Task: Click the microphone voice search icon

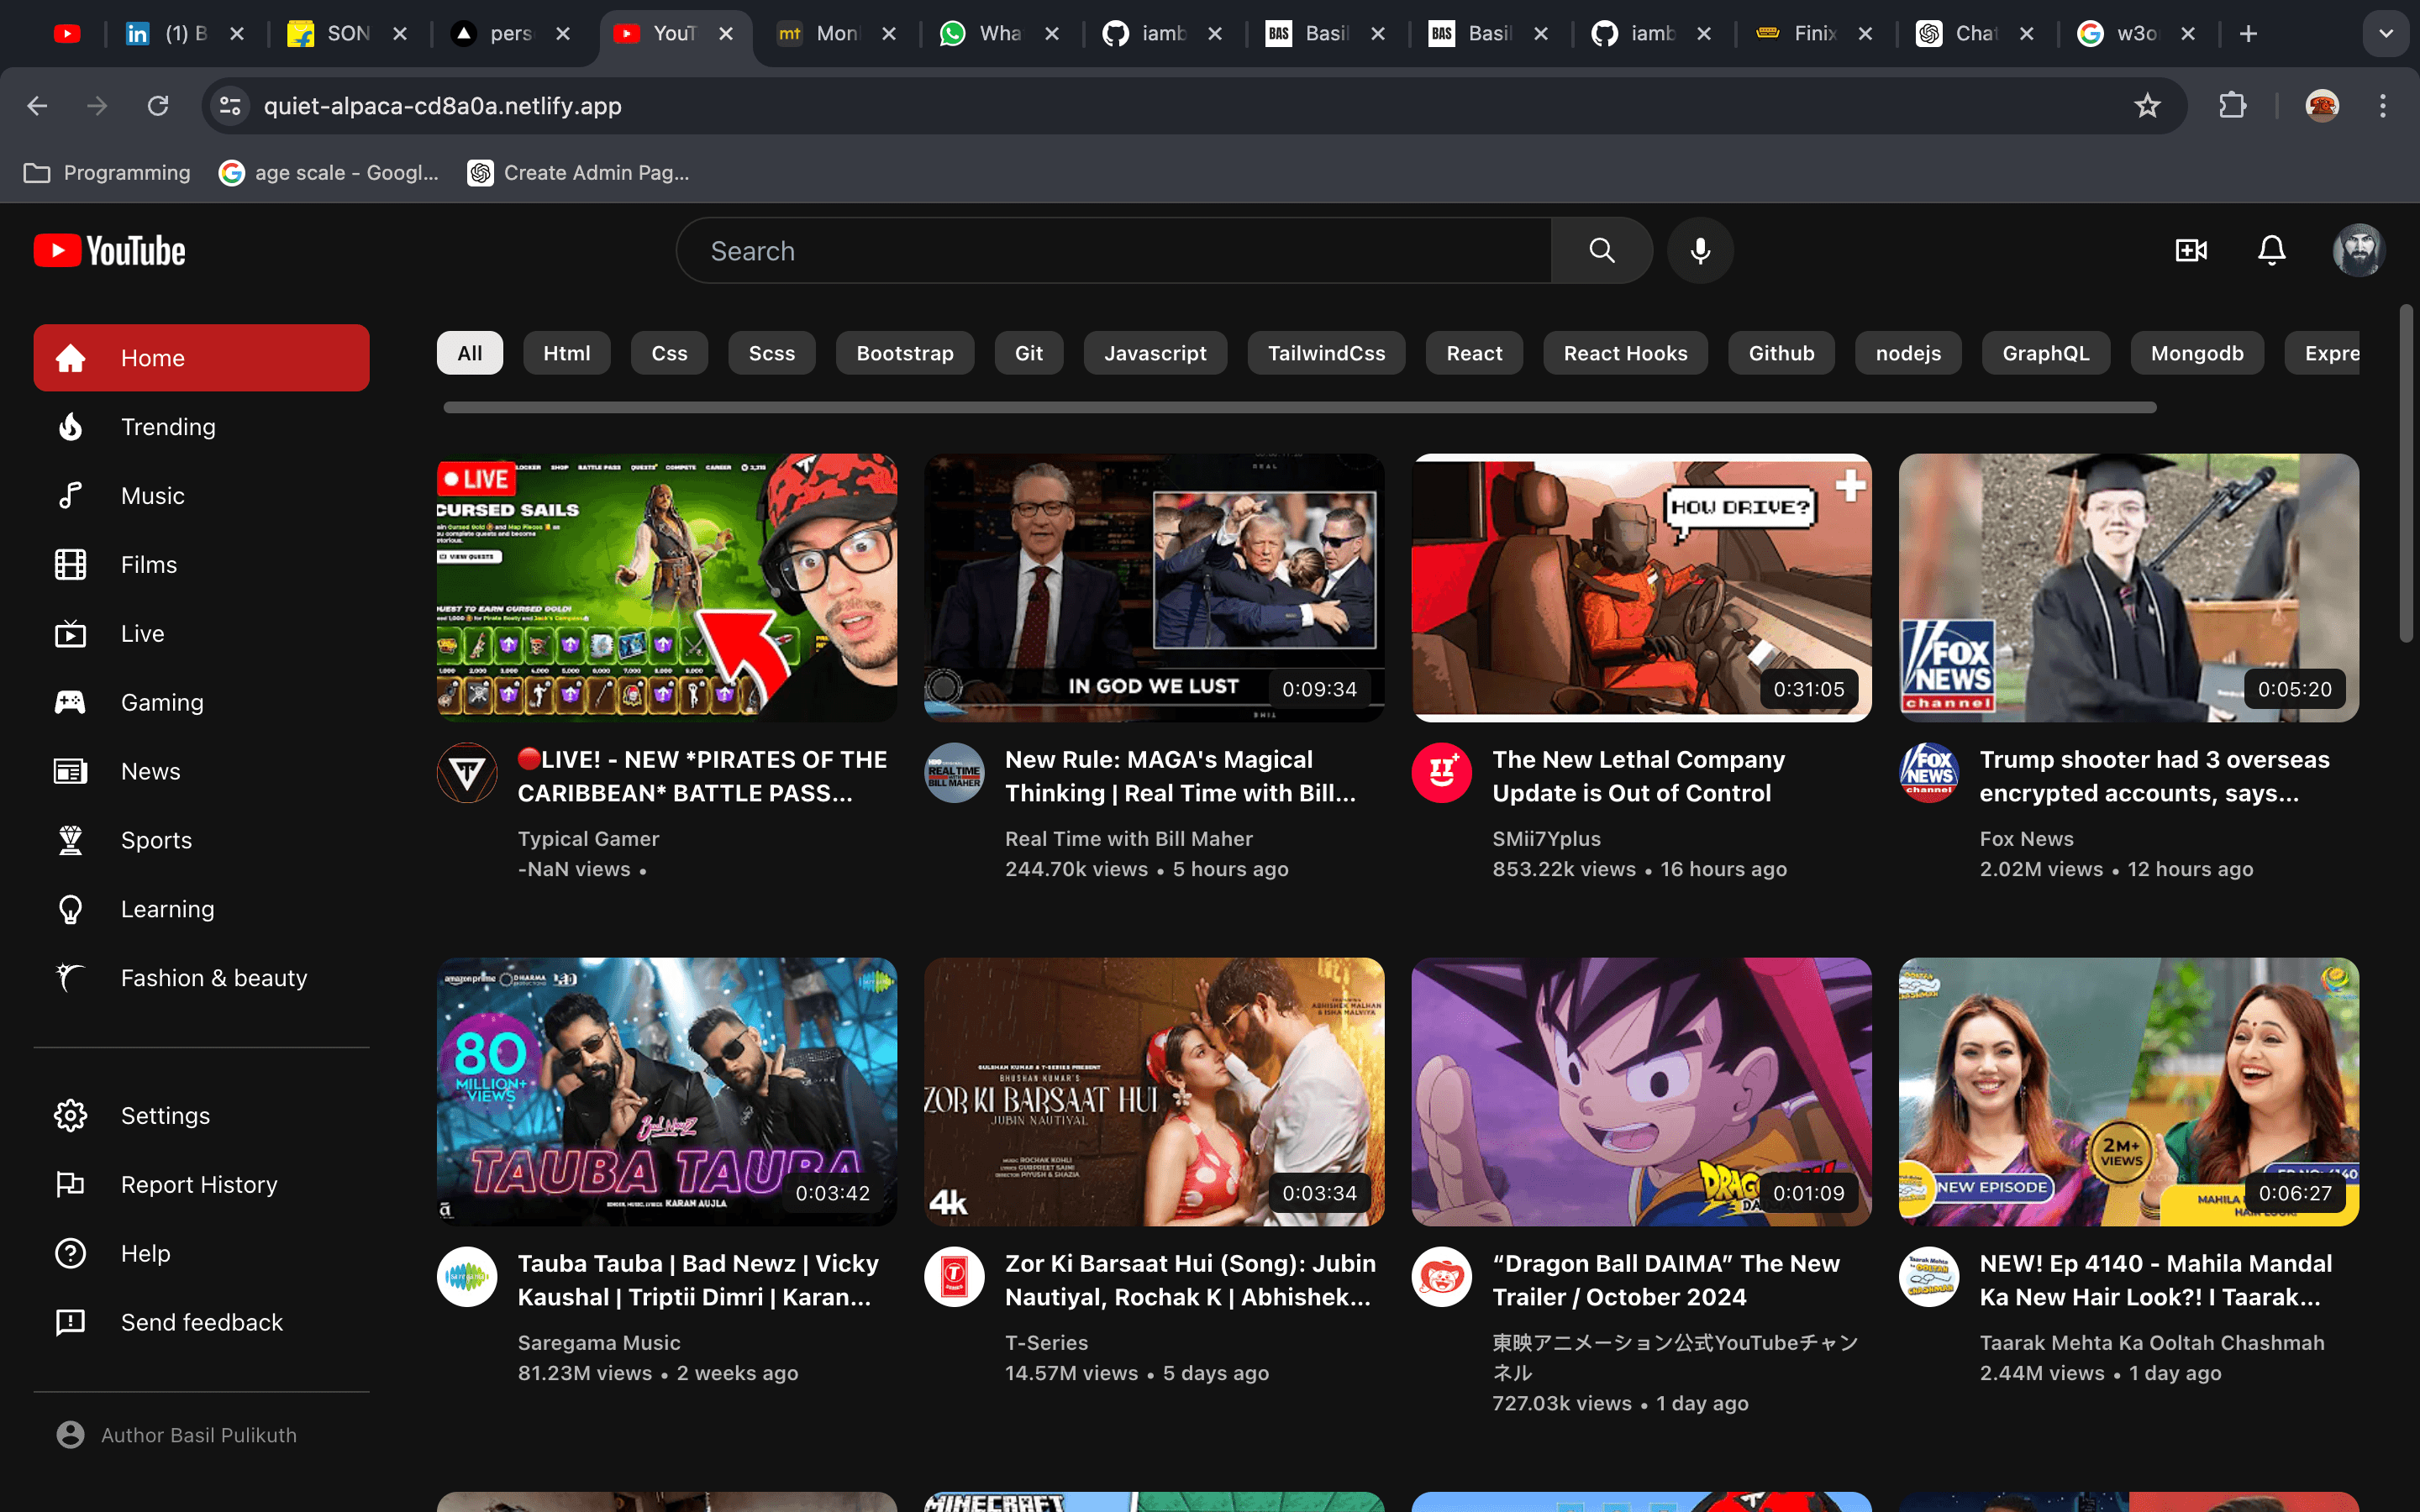Action: point(1701,249)
